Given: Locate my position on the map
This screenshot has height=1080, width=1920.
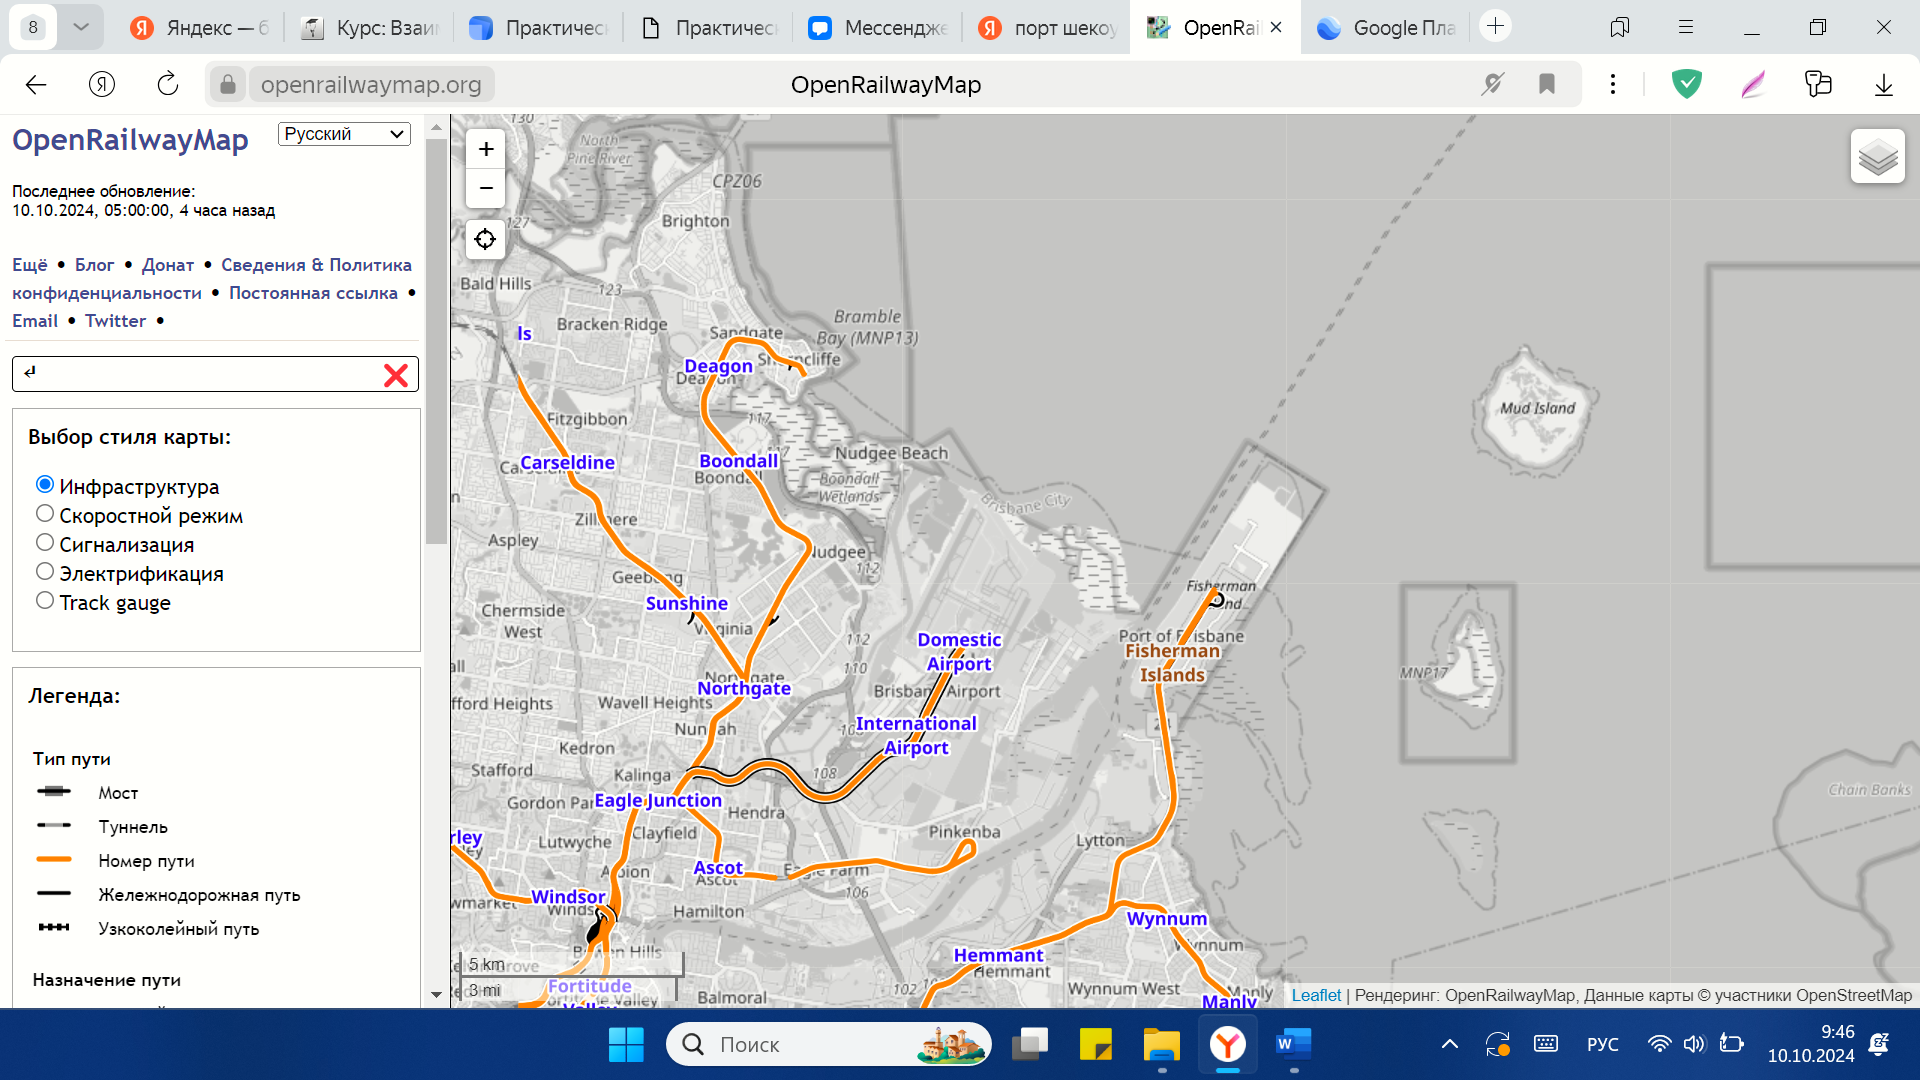Looking at the screenshot, I should point(486,239).
